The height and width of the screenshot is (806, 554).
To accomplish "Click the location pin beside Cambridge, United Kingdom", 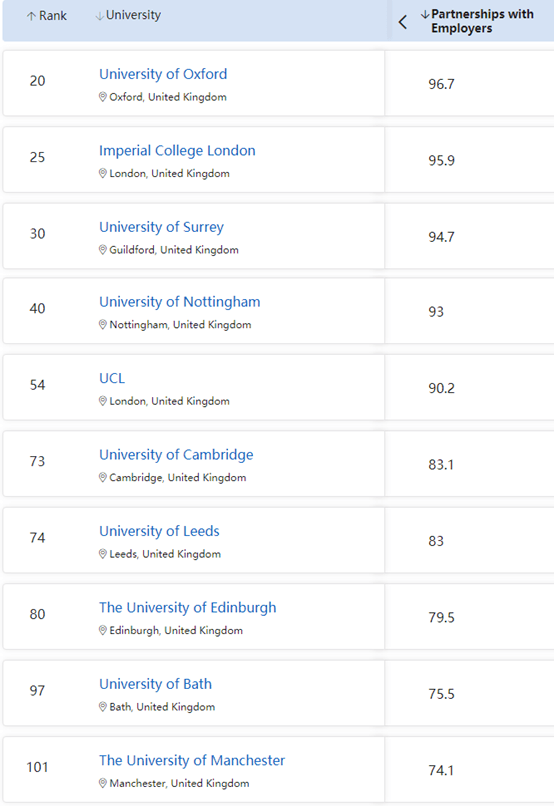I will (103, 478).
